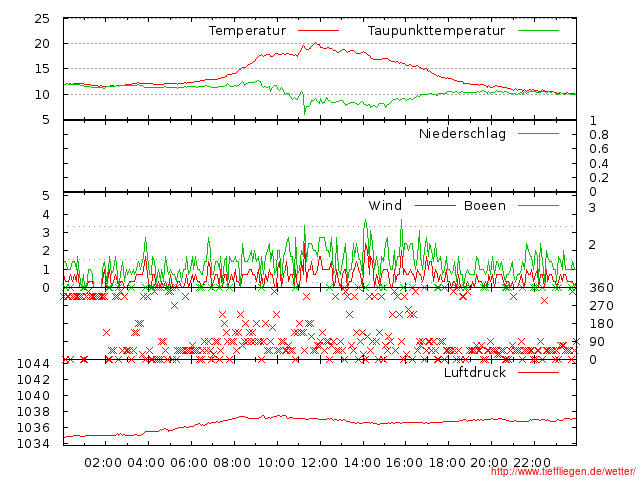Click the red Temperatur legend line
The image size is (640, 480).
click(318, 31)
